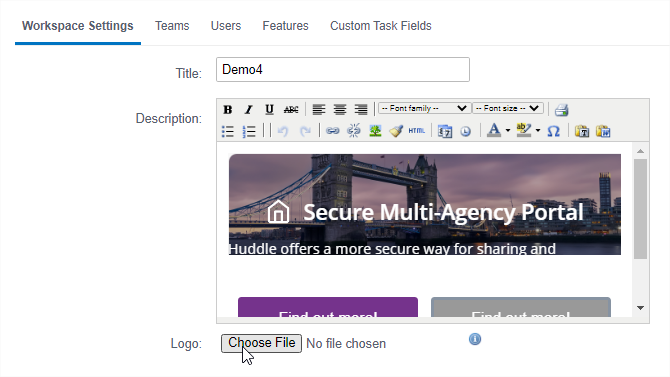Toggle bold formatting in description editor
The image size is (670, 377).
point(228,109)
